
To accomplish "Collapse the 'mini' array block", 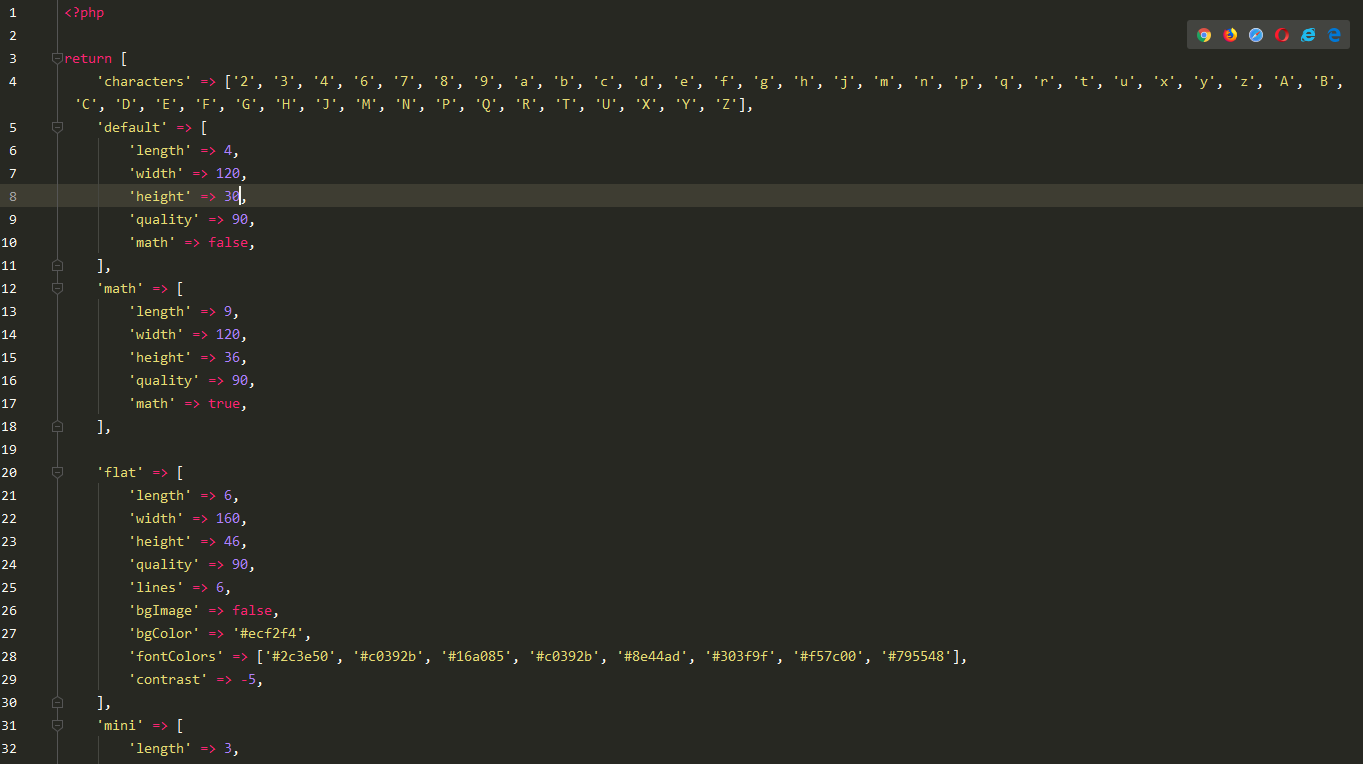I will pyautogui.click(x=58, y=724).
